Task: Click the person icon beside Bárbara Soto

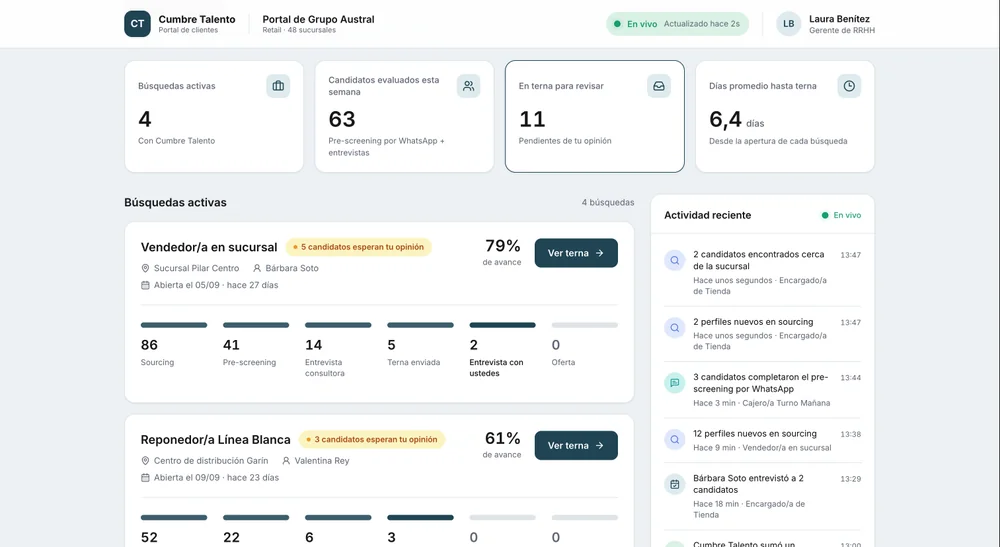Action: point(257,268)
